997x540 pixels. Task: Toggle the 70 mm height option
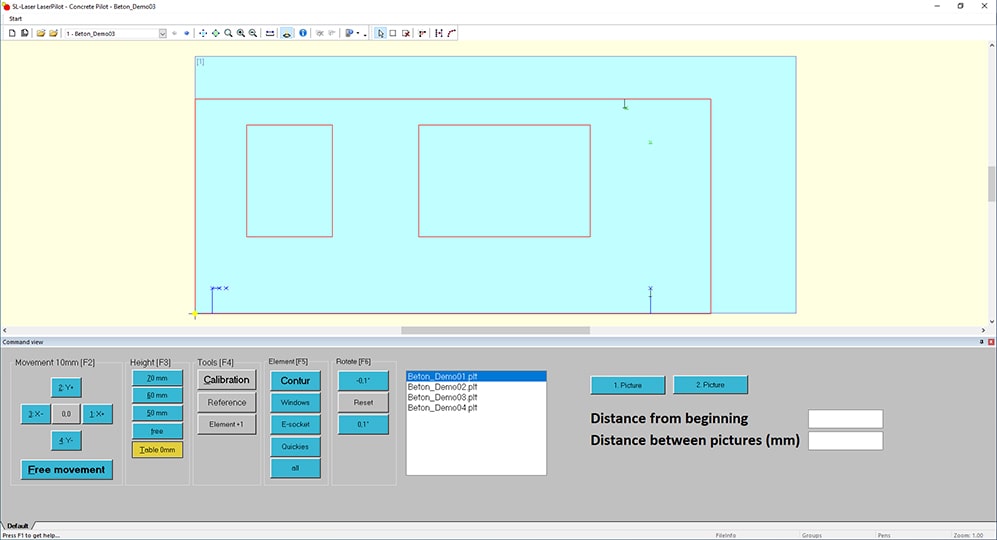[x=157, y=378]
